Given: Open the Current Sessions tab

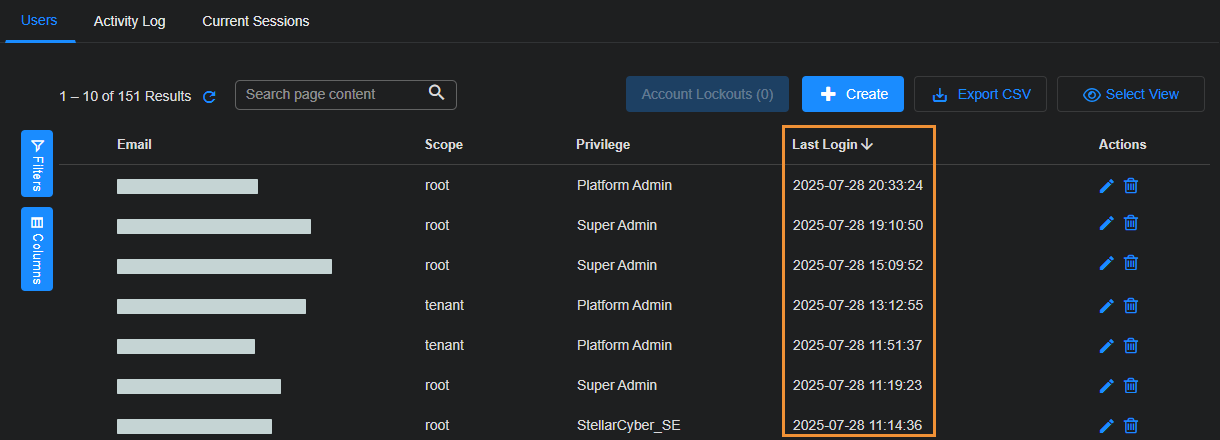Looking at the screenshot, I should pyautogui.click(x=255, y=21).
